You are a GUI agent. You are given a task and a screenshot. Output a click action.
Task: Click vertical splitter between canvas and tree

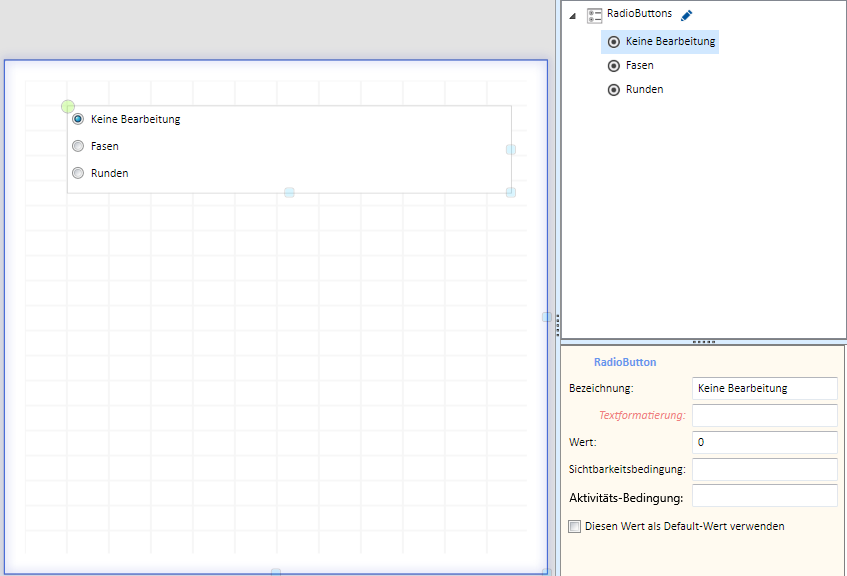point(557,326)
